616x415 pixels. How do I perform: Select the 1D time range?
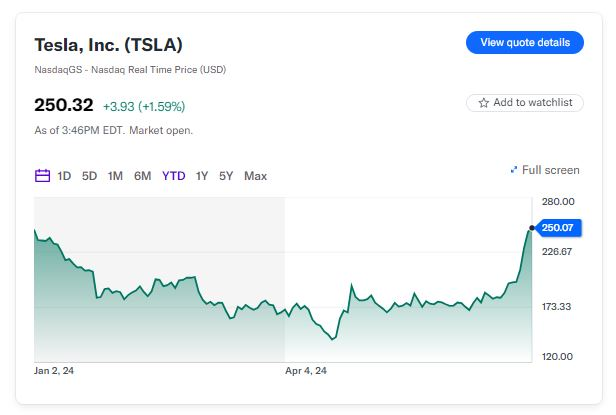click(64, 176)
